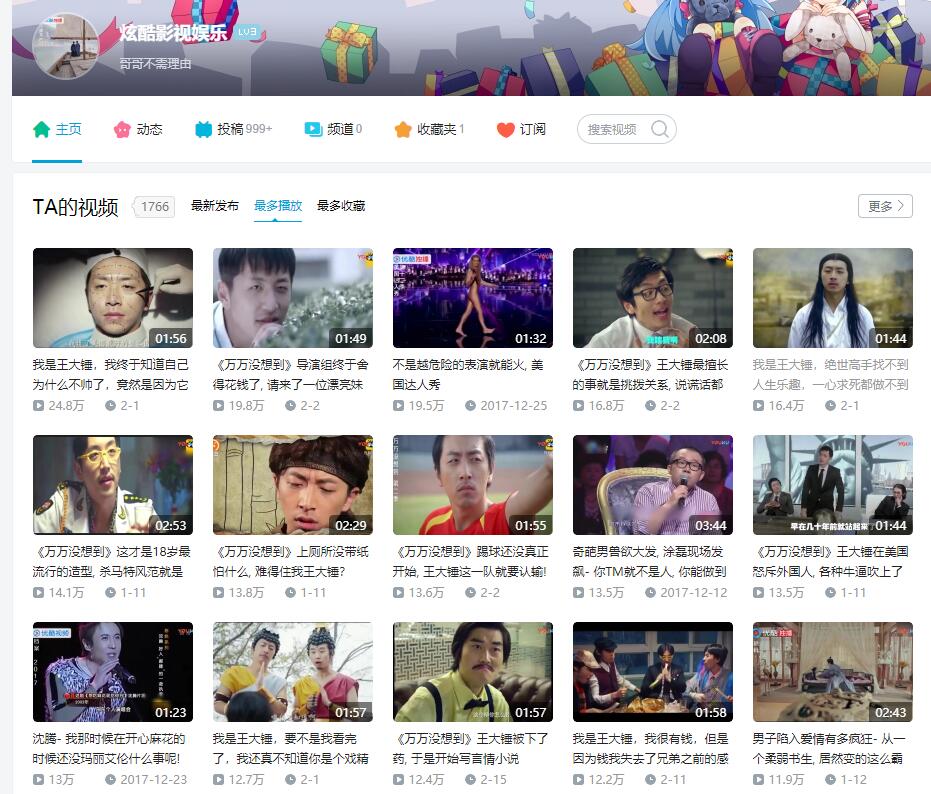Open title 绝世高手找不到人生乐趣
931x794 pixels.
click(x=831, y=375)
